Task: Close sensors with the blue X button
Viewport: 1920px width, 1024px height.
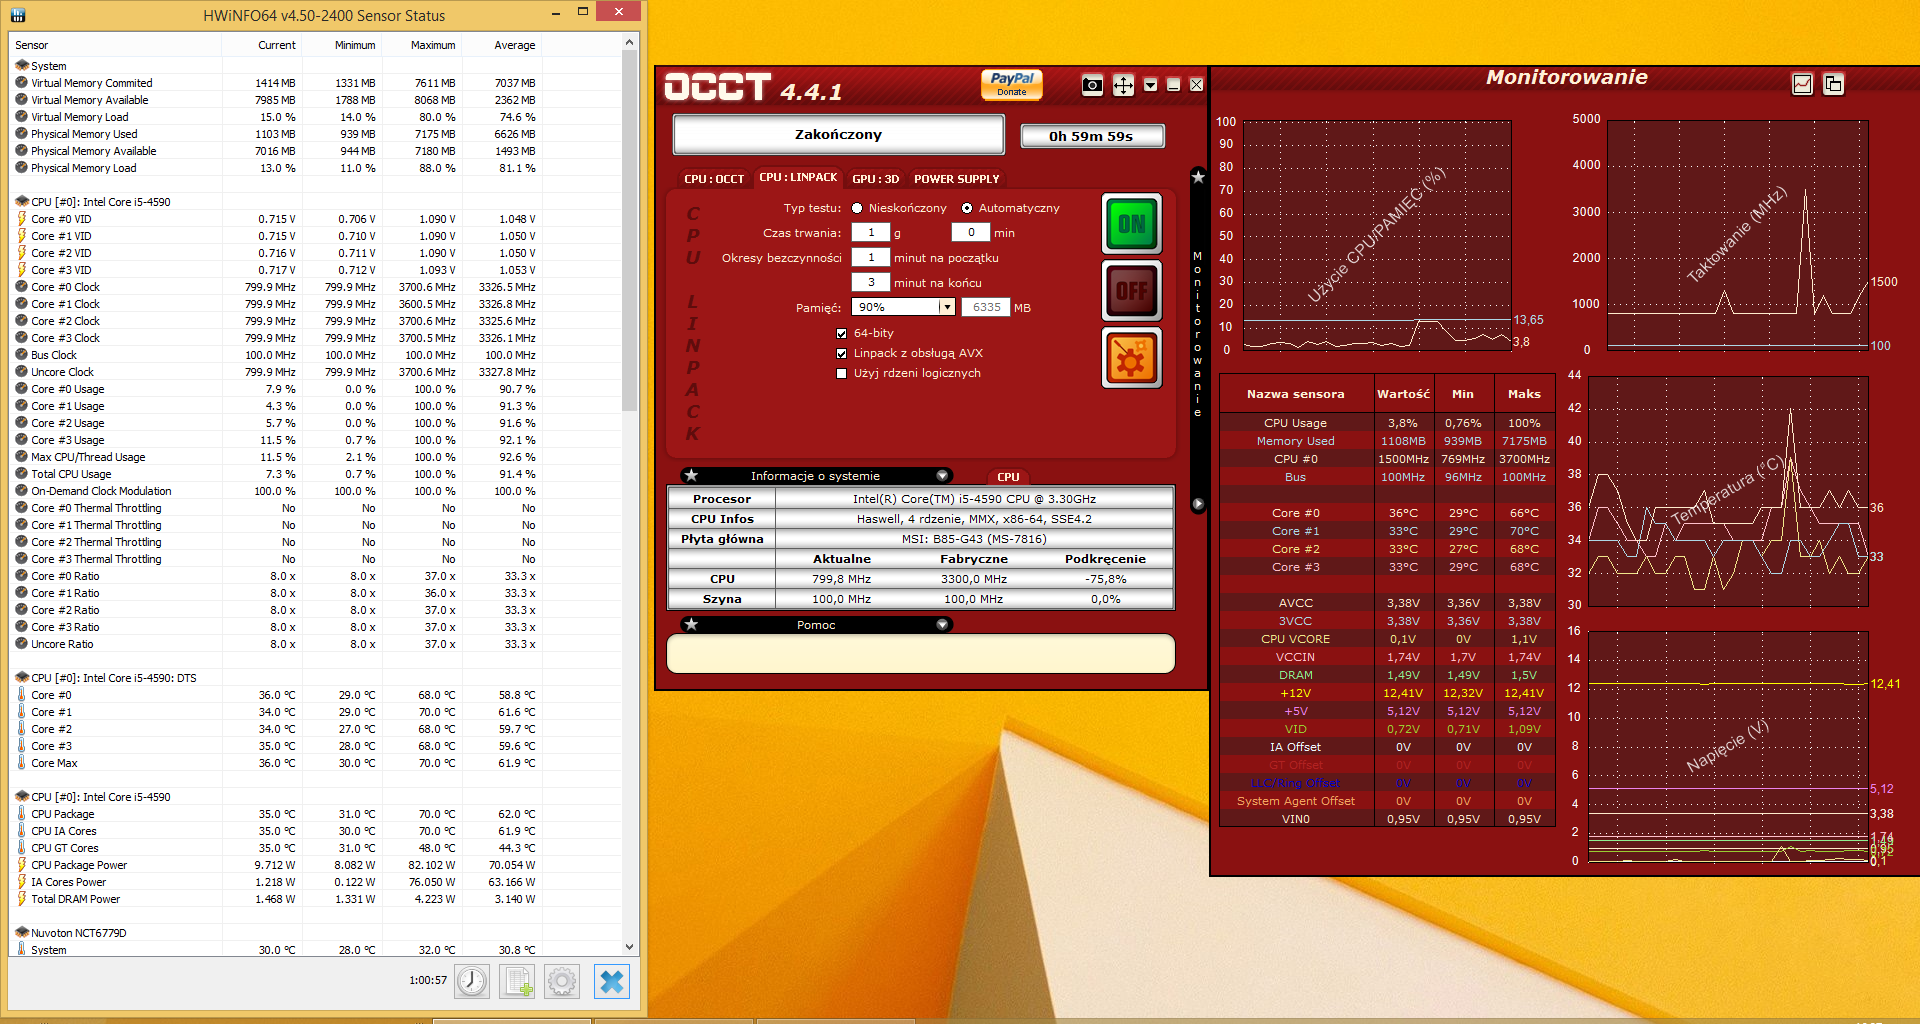Action: coord(611,982)
